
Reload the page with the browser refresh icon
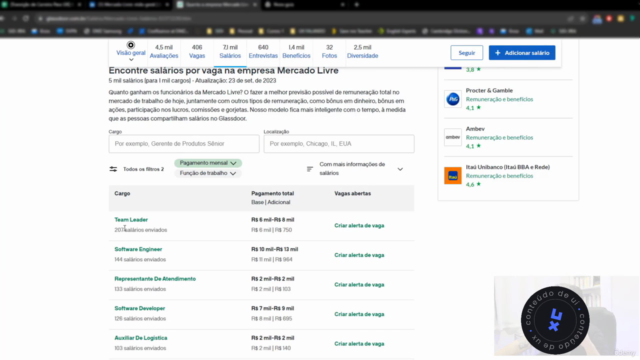coord(26,18)
